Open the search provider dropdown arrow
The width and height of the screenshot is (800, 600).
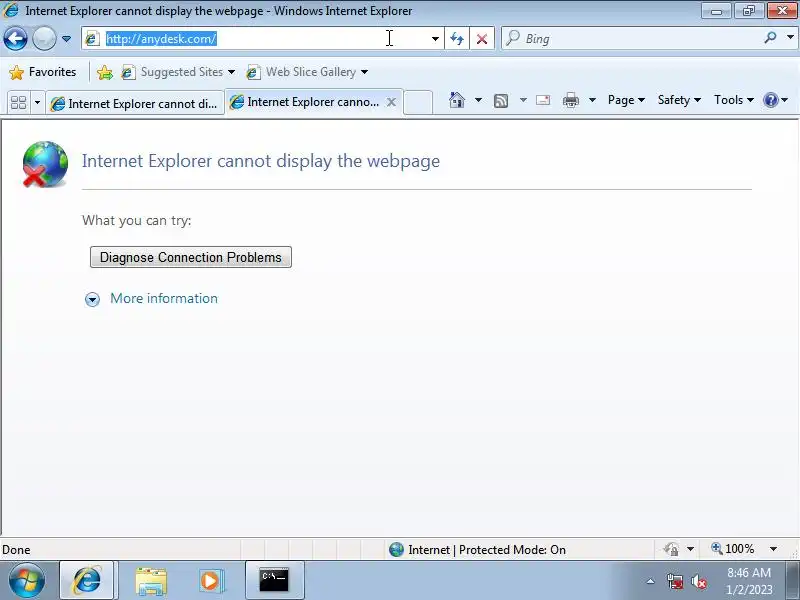[x=790, y=37]
